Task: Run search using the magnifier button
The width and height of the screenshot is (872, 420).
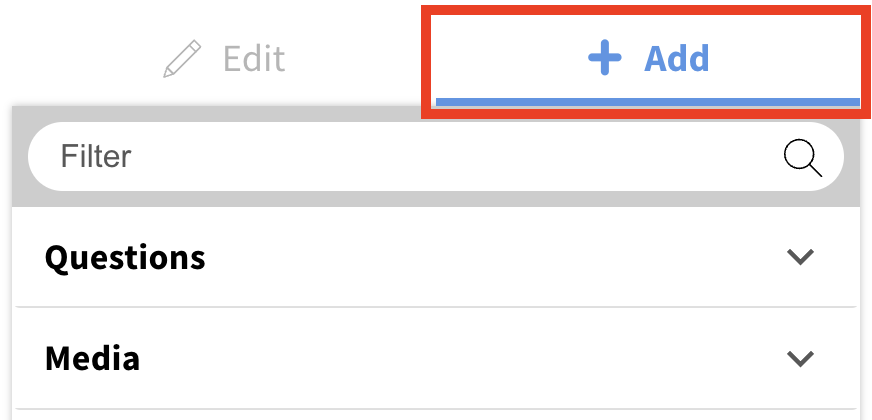Action: coord(802,159)
